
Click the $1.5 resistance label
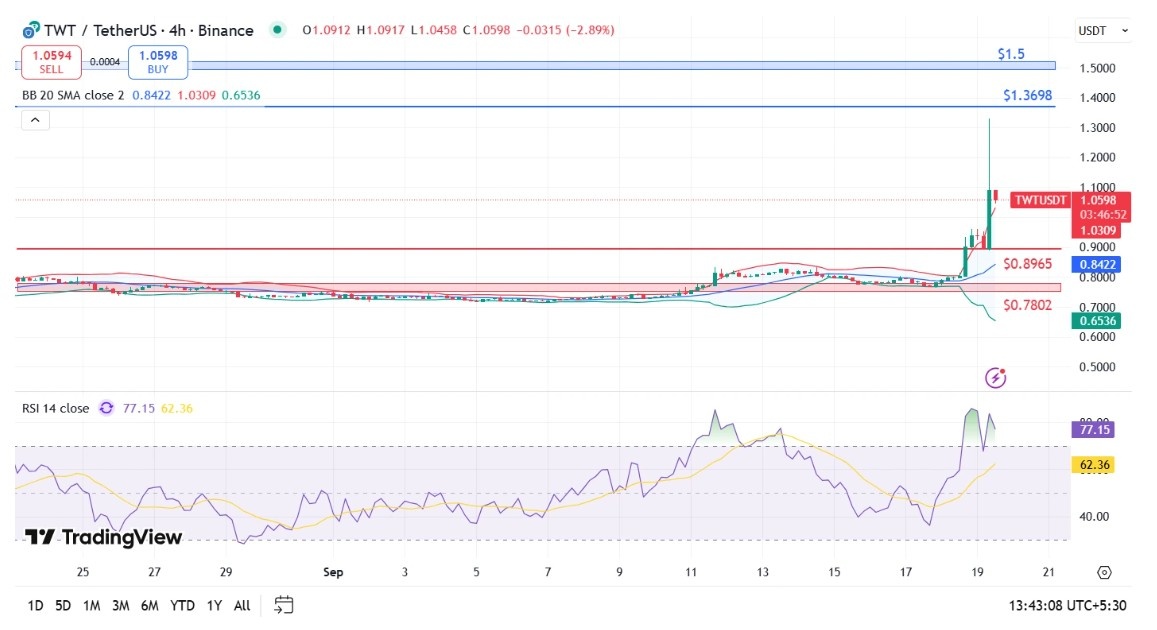tap(1011, 54)
